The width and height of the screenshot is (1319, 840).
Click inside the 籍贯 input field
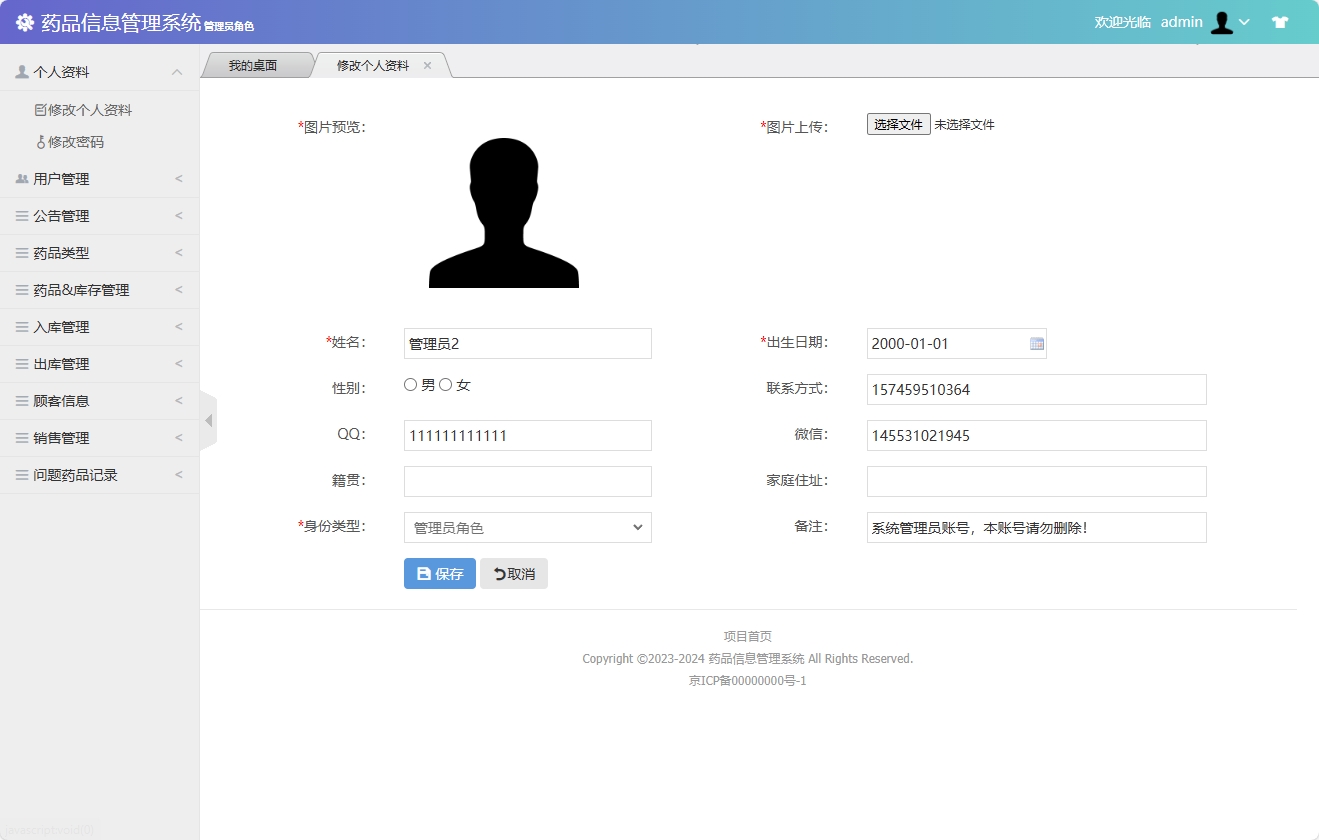527,481
